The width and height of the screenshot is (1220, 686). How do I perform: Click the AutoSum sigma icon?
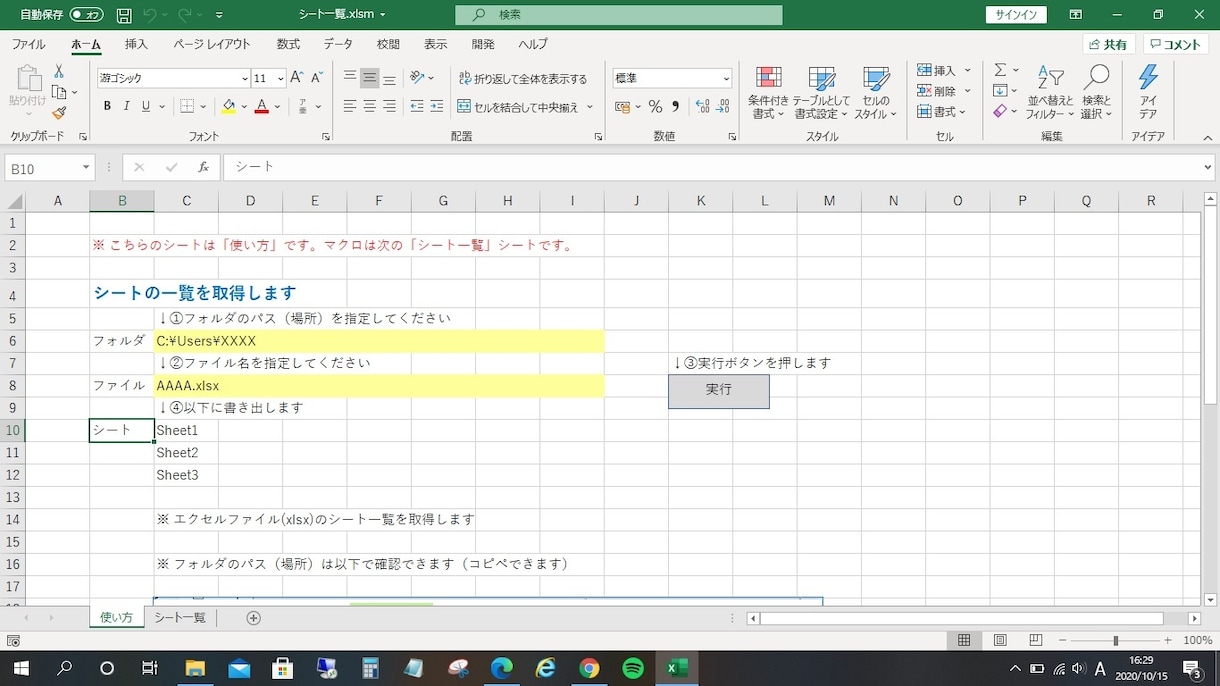[x=1000, y=70]
